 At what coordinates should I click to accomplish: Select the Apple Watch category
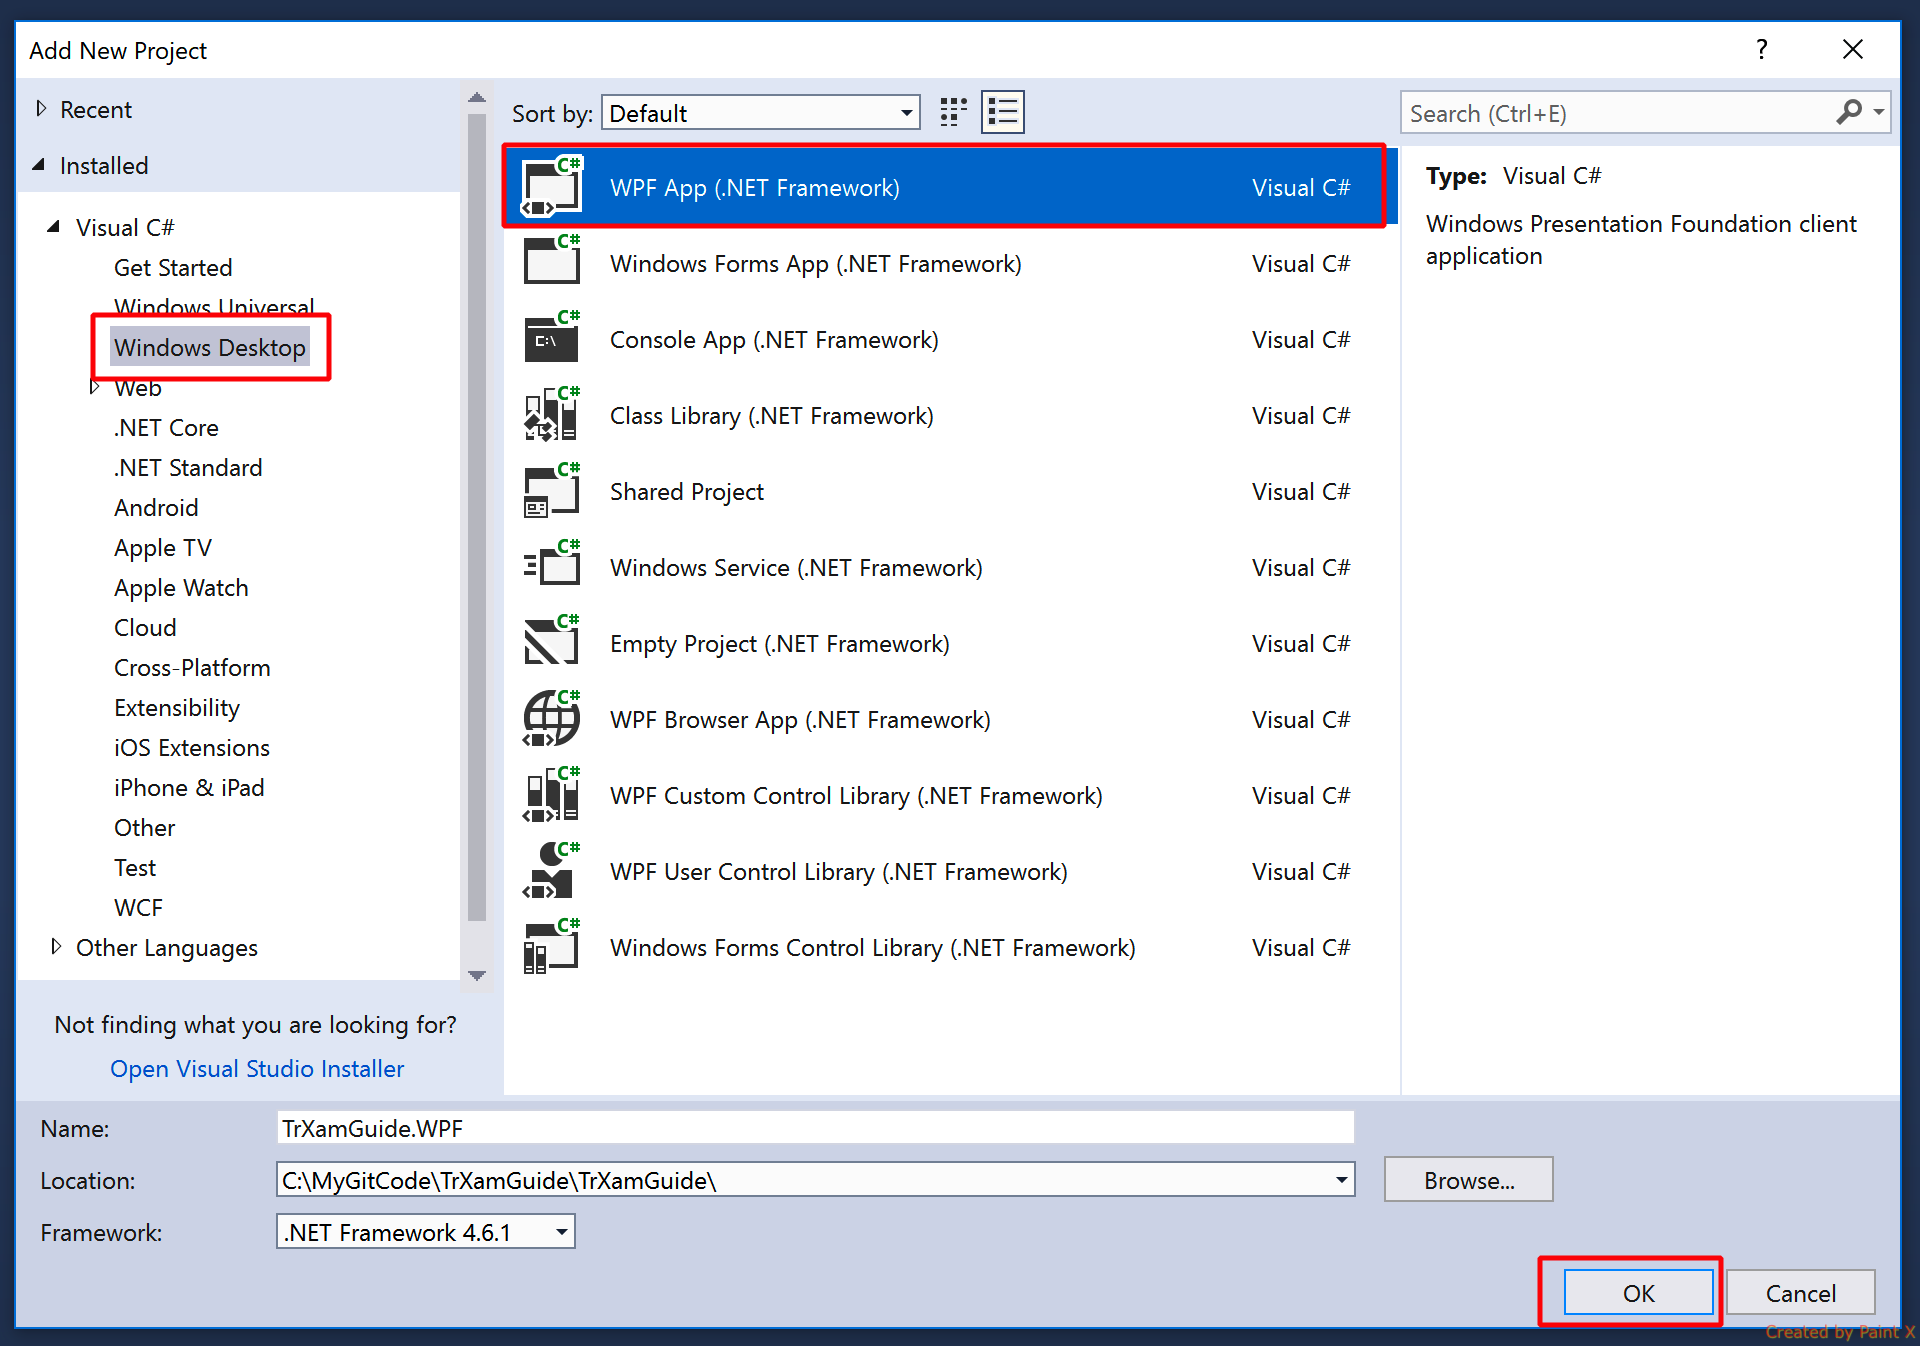coord(181,587)
